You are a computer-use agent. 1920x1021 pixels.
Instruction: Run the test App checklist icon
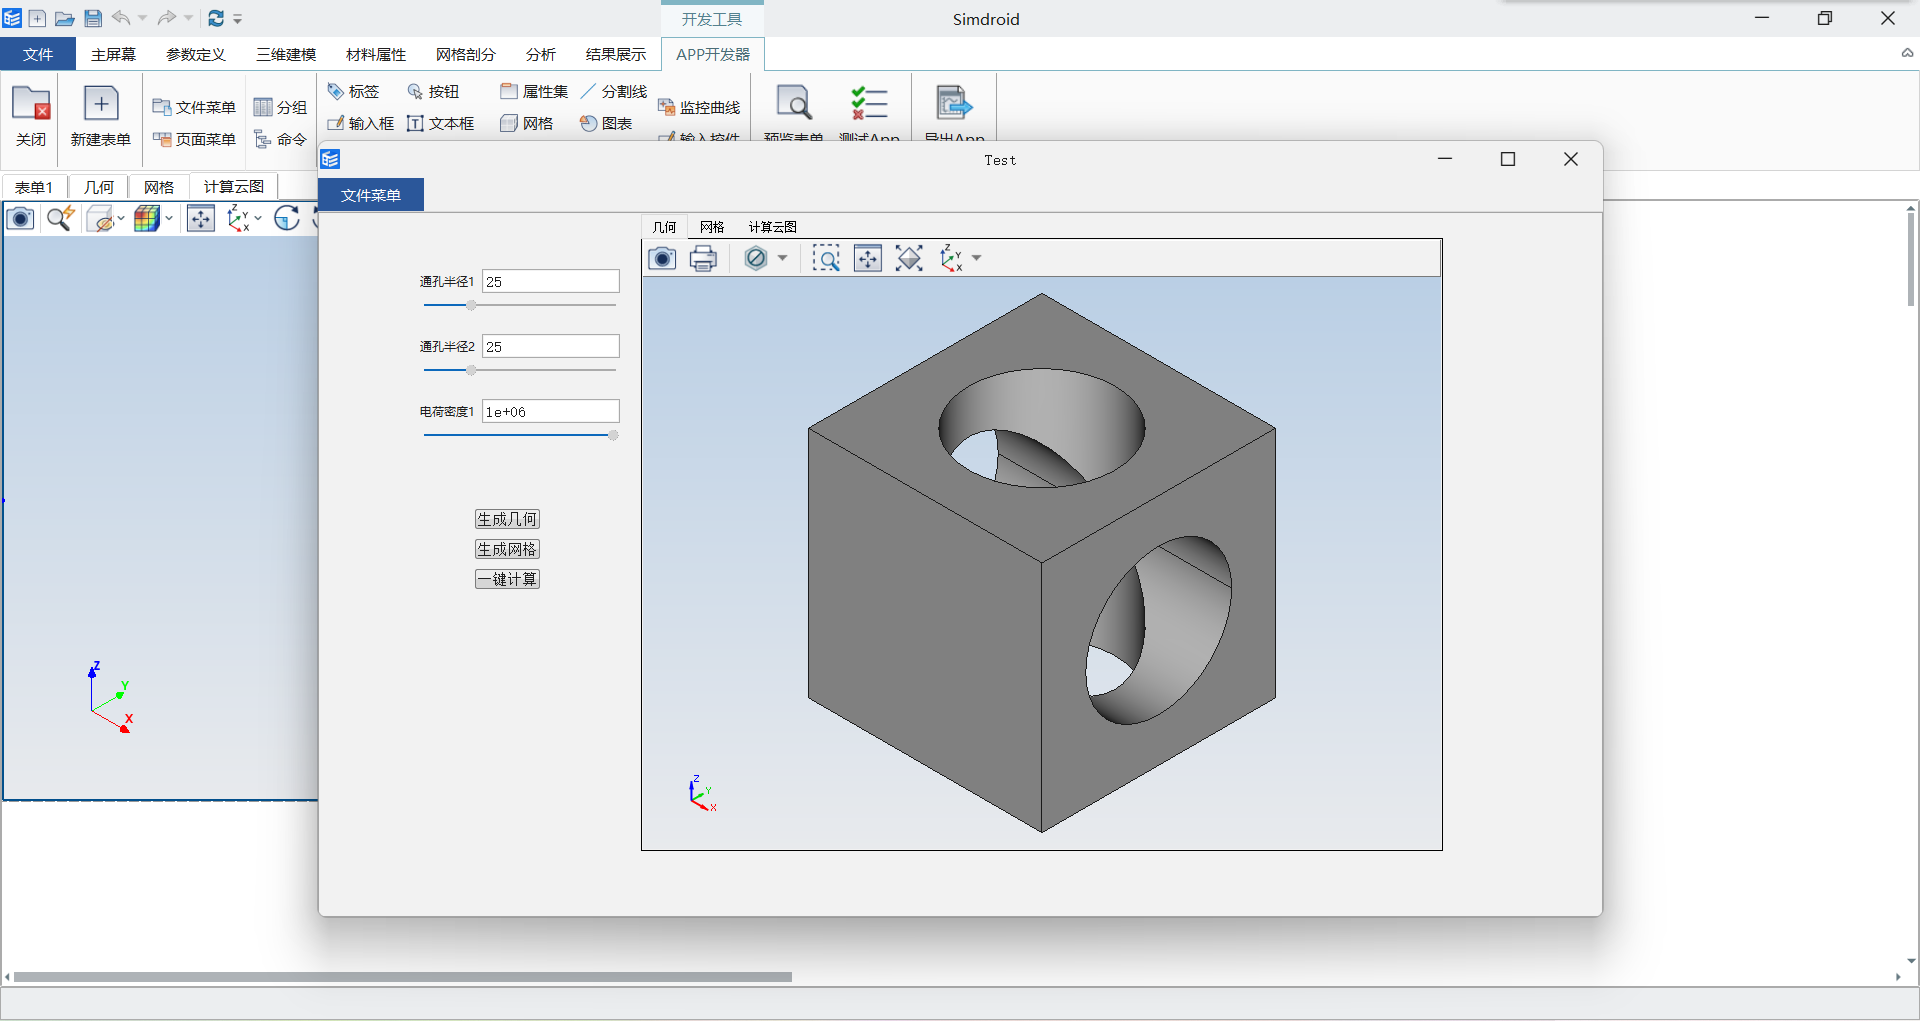[x=869, y=103]
